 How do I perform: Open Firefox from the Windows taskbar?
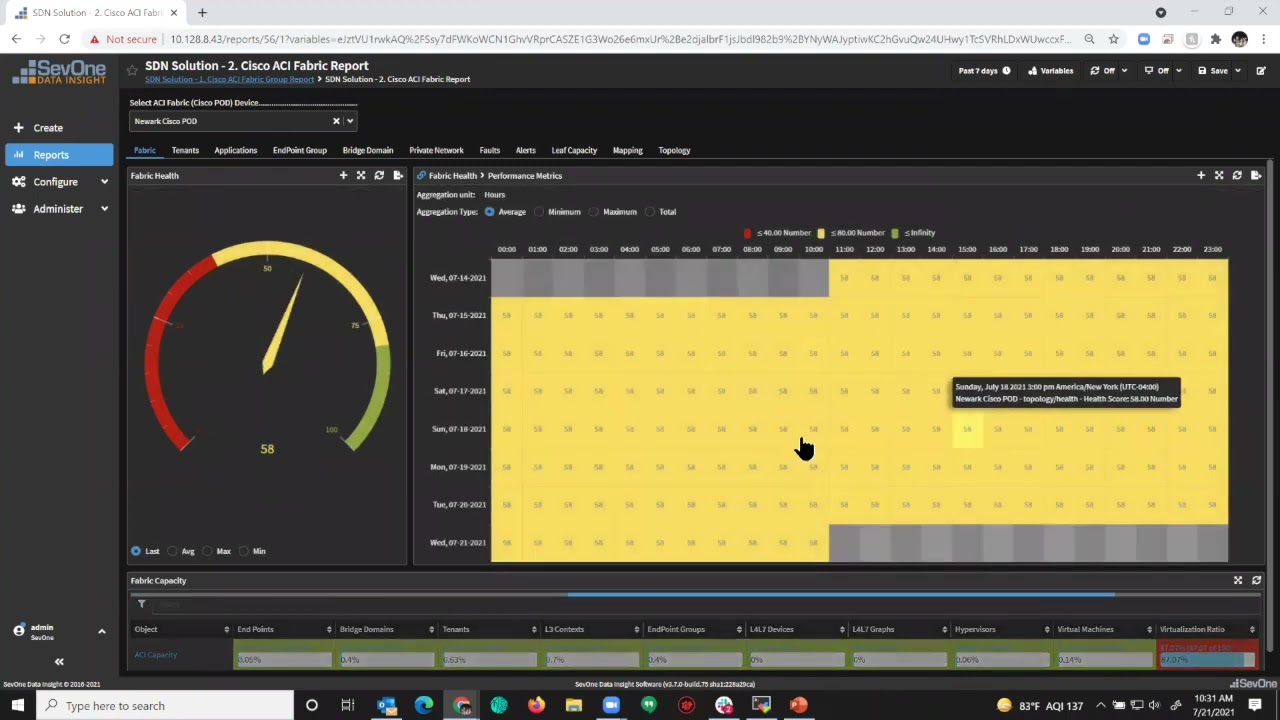tap(536, 705)
